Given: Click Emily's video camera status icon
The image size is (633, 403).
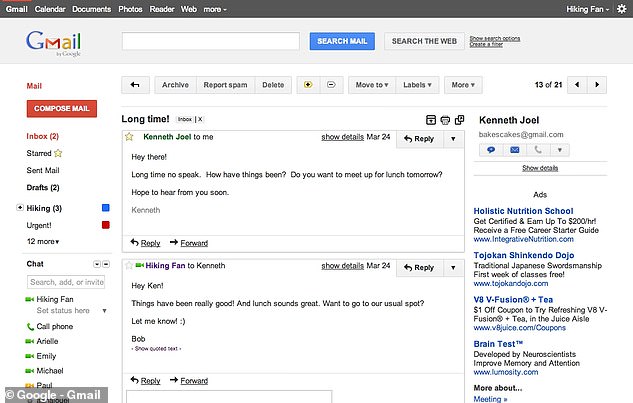Looking at the screenshot, I should (x=29, y=356).
